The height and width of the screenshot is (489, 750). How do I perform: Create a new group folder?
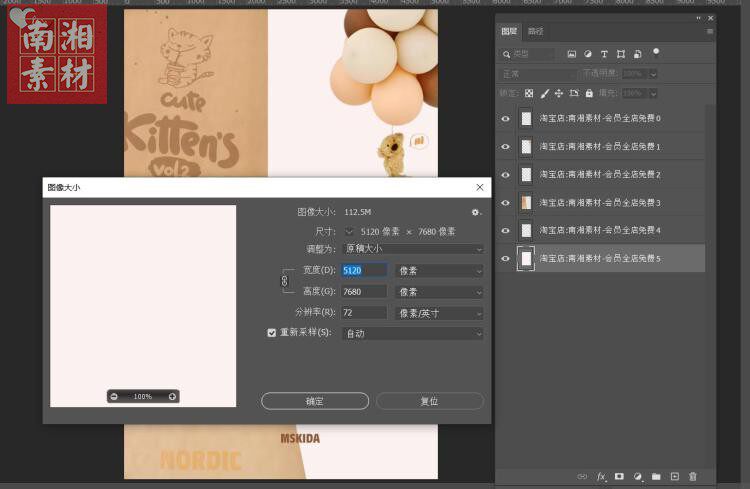[656, 476]
